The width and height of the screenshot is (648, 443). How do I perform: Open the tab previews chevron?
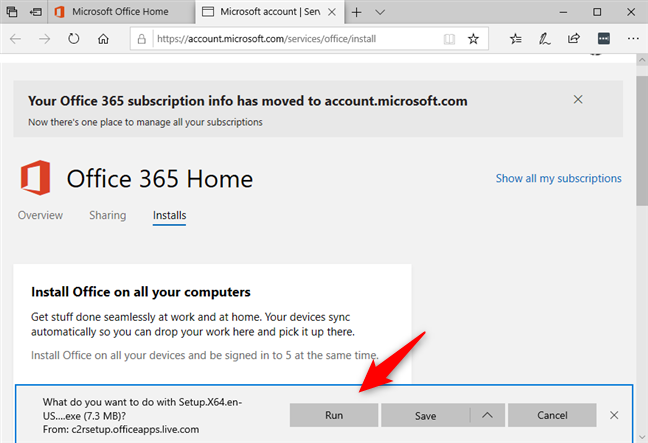[380, 12]
